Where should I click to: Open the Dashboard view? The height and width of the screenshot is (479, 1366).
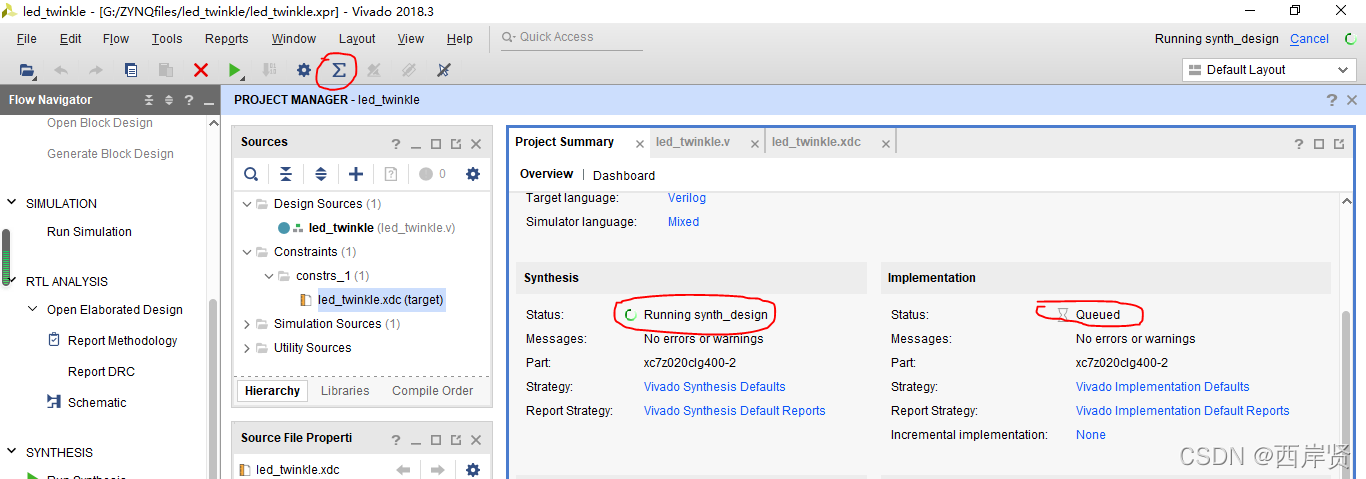624,175
